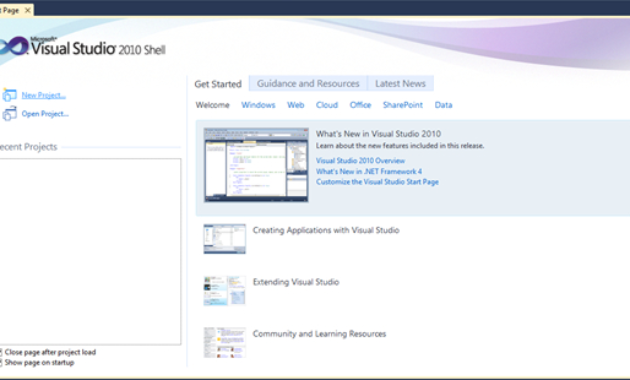Select the Web sub-tab
The image size is (630, 380).
[x=296, y=105]
